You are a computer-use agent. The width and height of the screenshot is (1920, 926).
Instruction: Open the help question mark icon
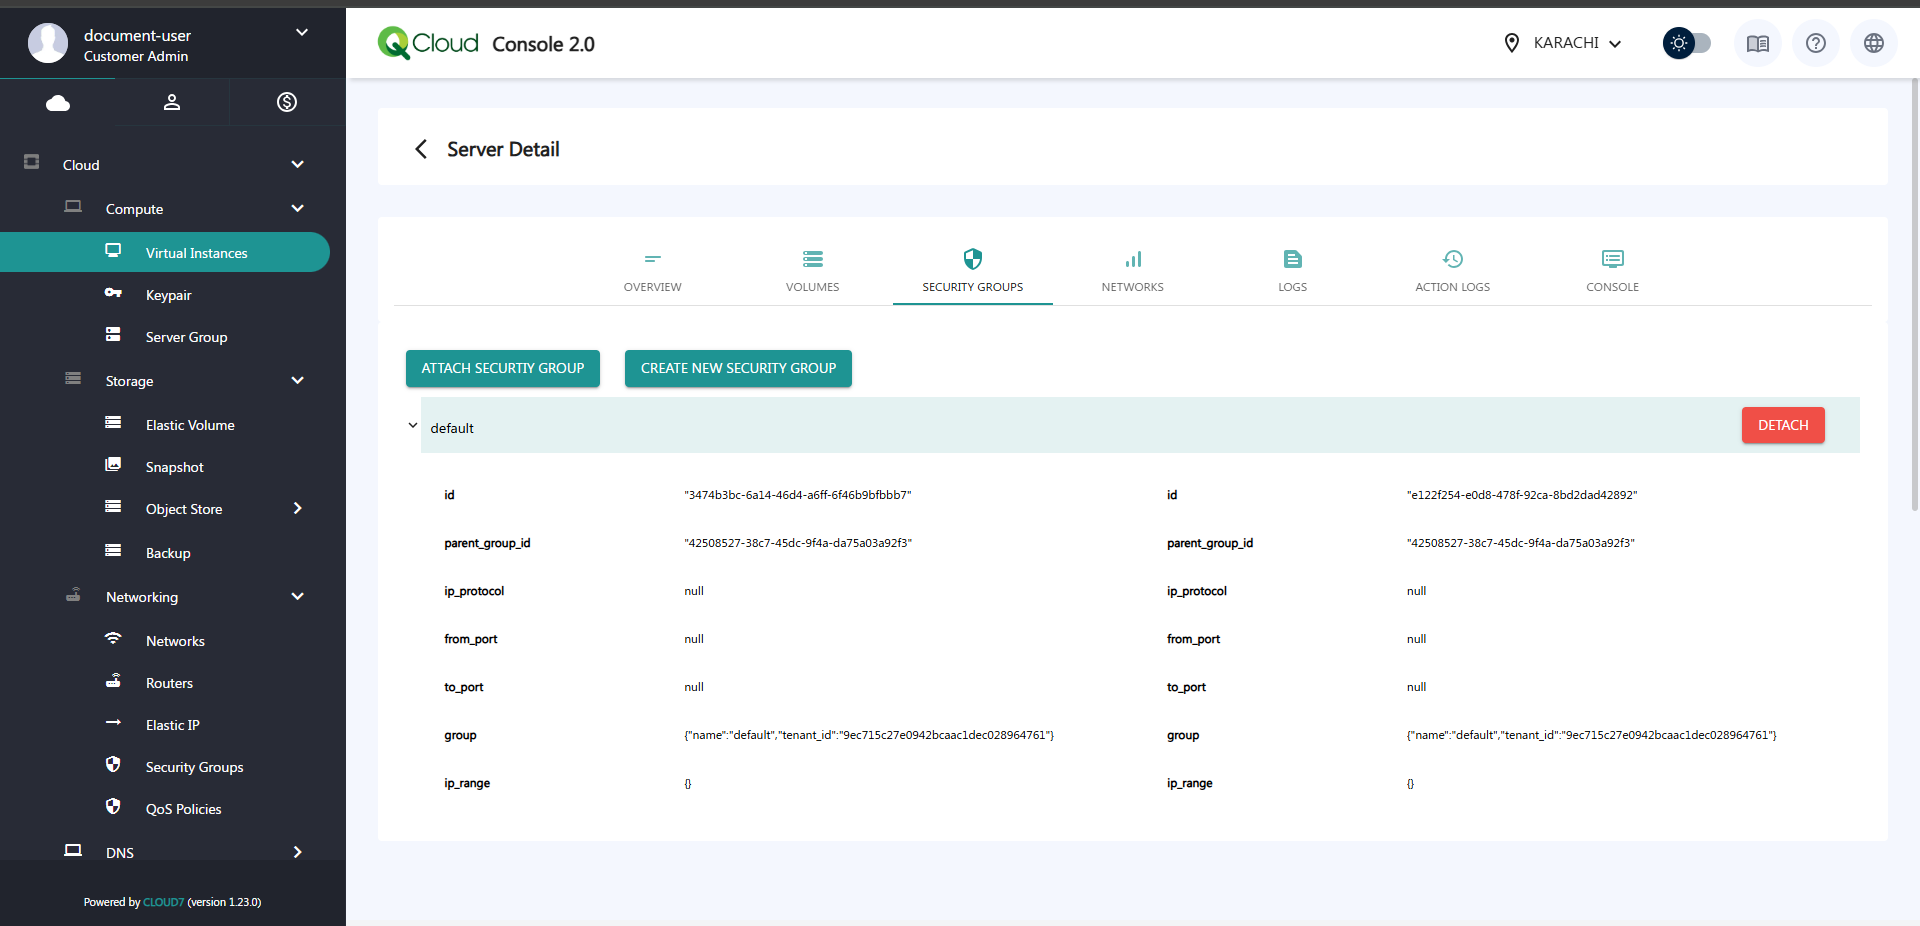1815,43
